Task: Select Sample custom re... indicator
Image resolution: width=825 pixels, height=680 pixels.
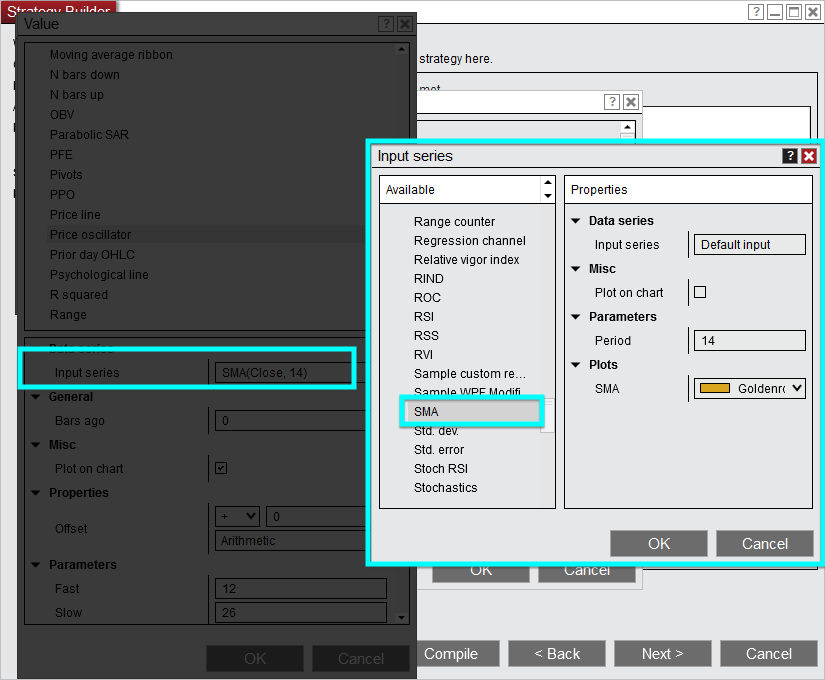Action: coord(469,374)
